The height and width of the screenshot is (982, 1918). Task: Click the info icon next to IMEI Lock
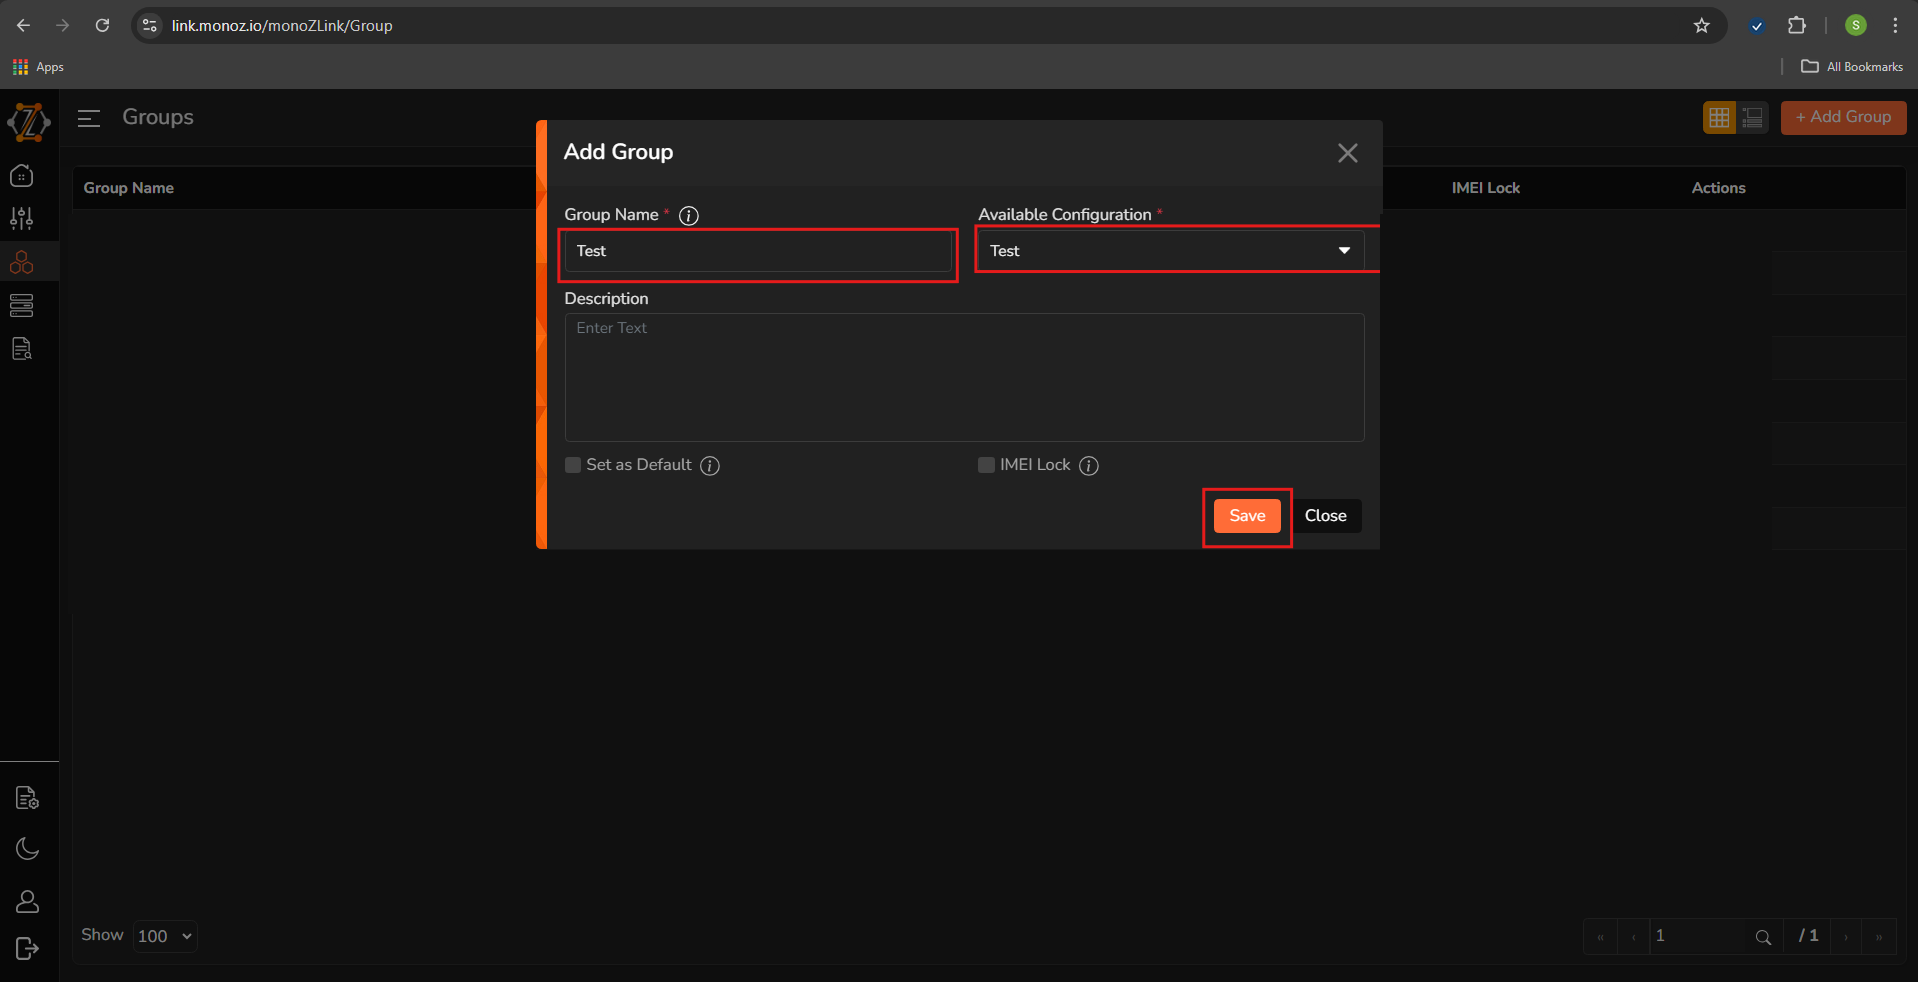click(1089, 466)
